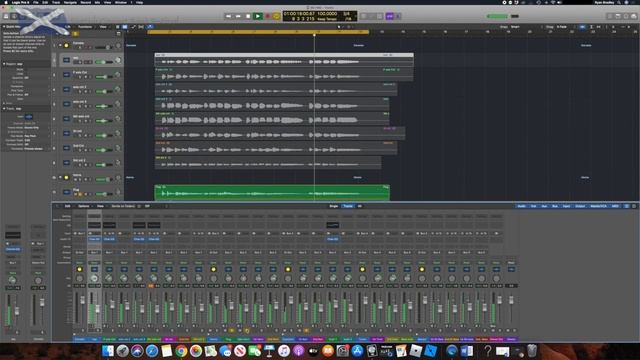The width and height of the screenshot is (640, 360).
Task: Toggle the Inspector button in the control bar
Action: click(14, 16)
